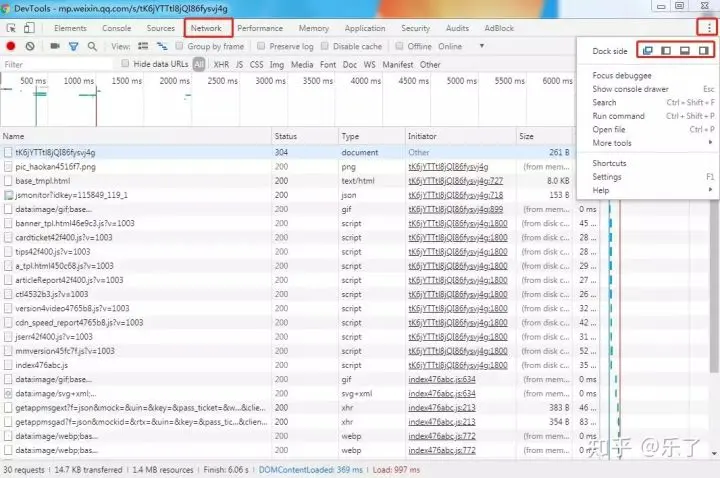Select the inspect element picker icon
The width and height of the screenshot is (720, 478).
10,28
